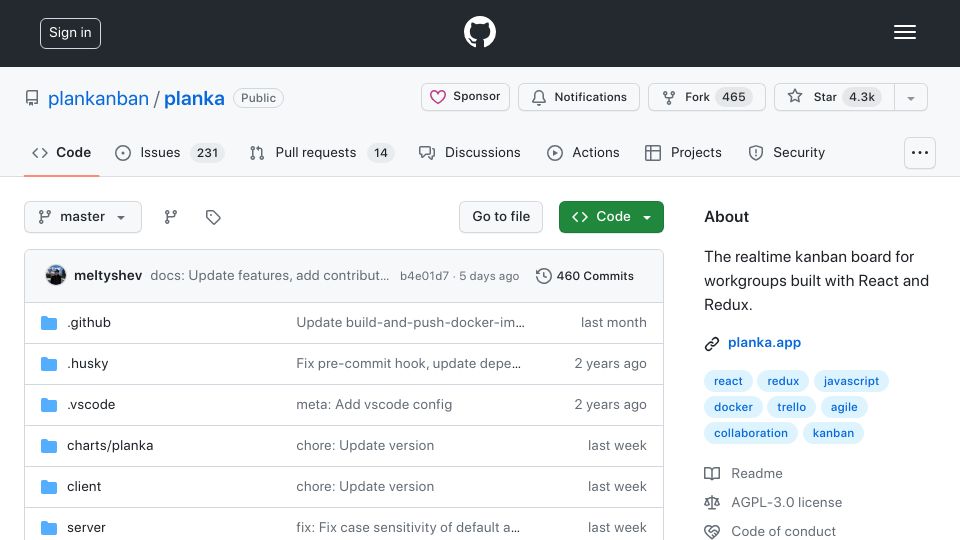
Task: Open charts/planka 'chore: Update version' commit
Action: (x=365, y=446)
